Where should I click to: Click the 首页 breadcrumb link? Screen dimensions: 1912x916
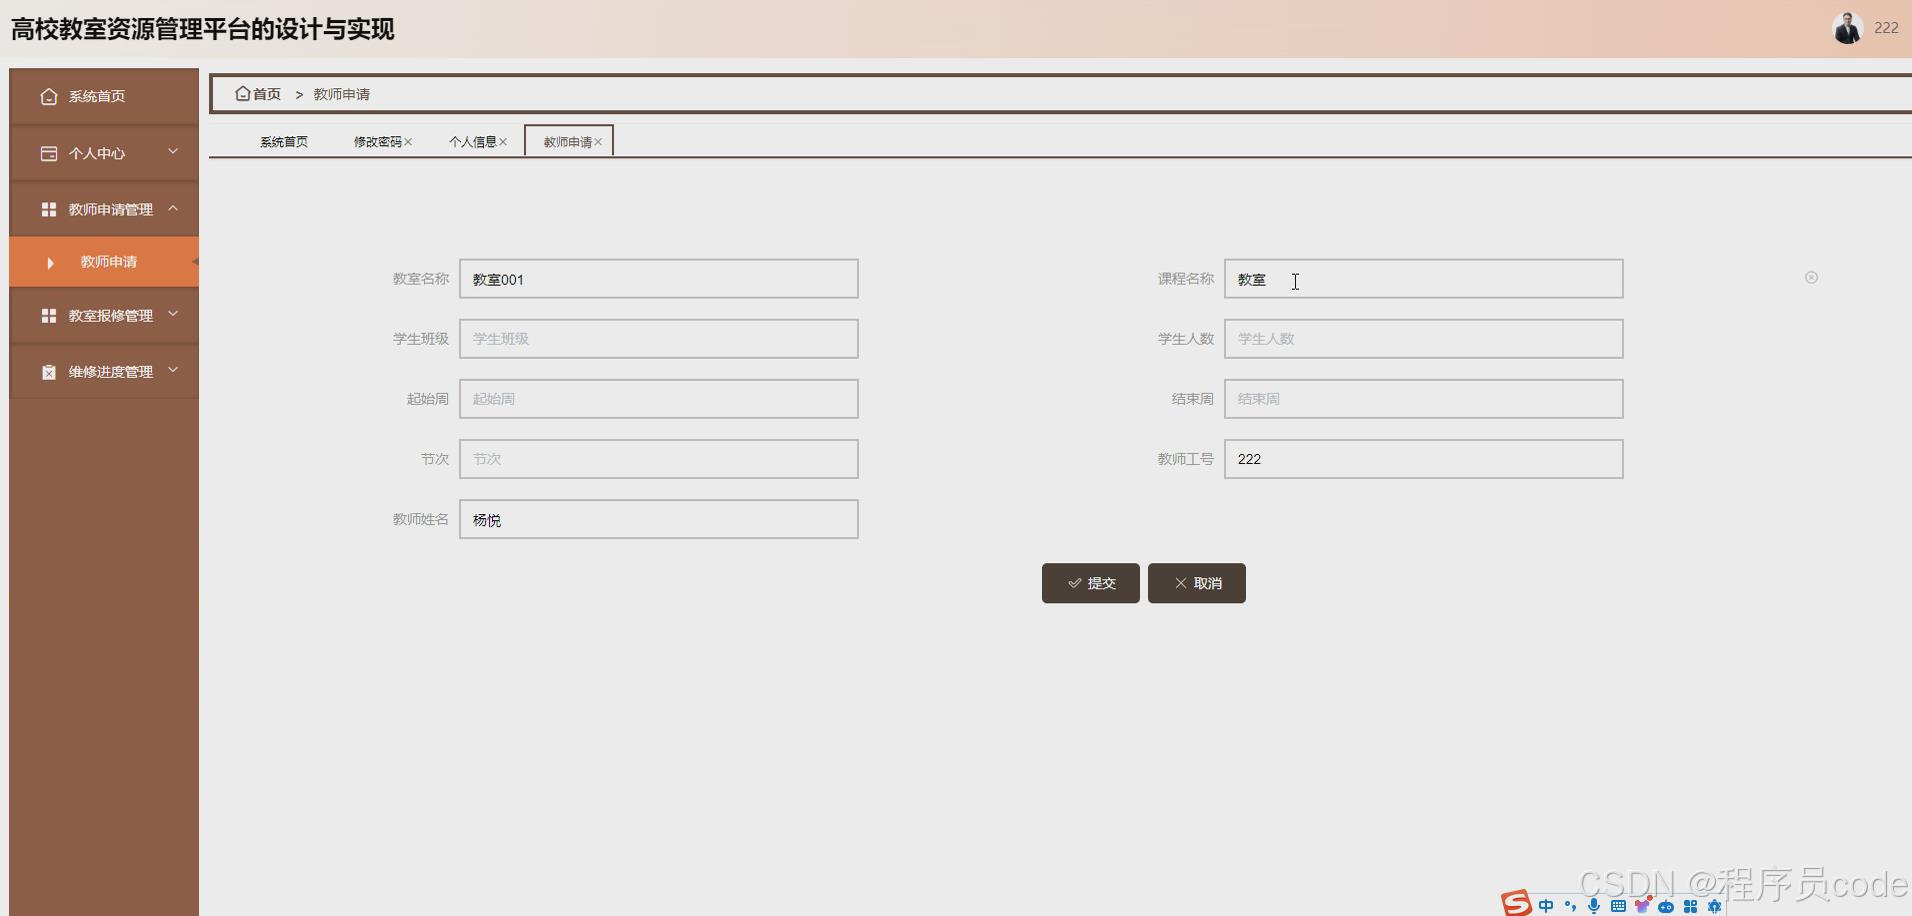click(266, 94)
